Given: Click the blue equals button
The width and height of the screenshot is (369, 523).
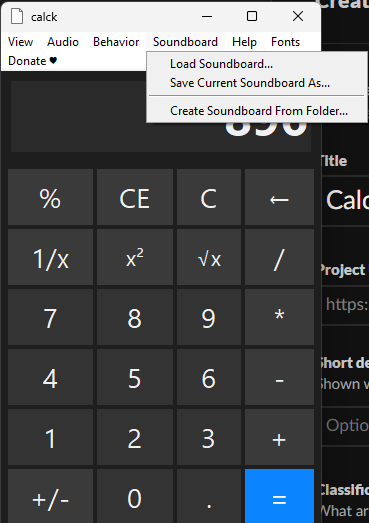Looking at the screenshot, I should click(279, 496).
